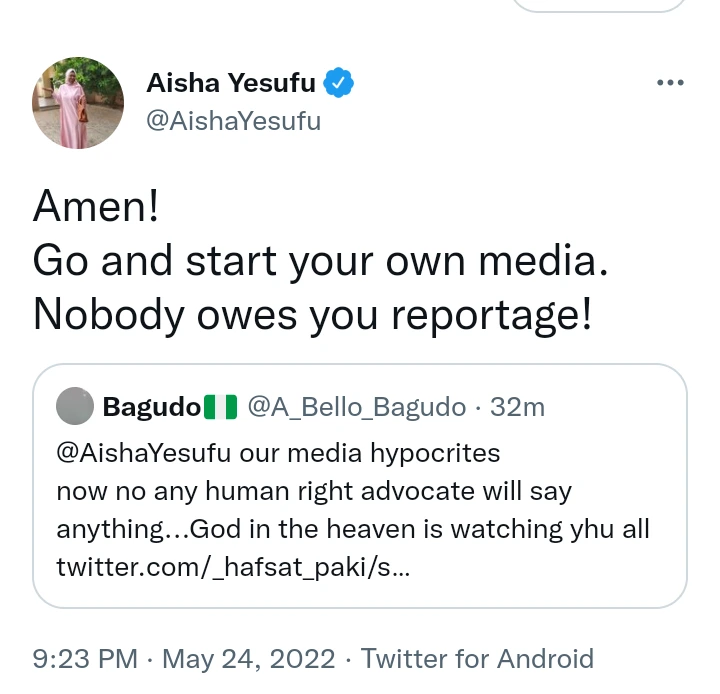
Task: Open the twitter.com/_hafsat_paki link
Action: pos(232,566)
